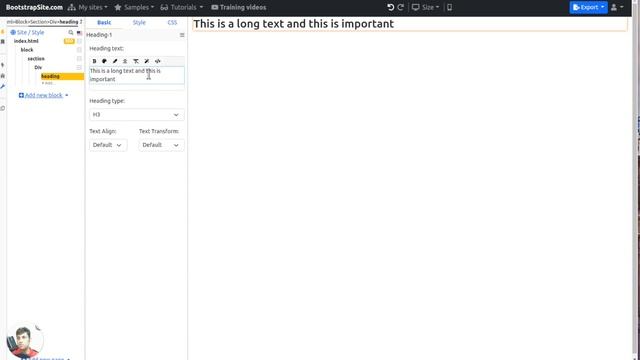Viewport: 640px width, 360px height.
Task: Click the + Add item under heading
Action: pos(48,83)
